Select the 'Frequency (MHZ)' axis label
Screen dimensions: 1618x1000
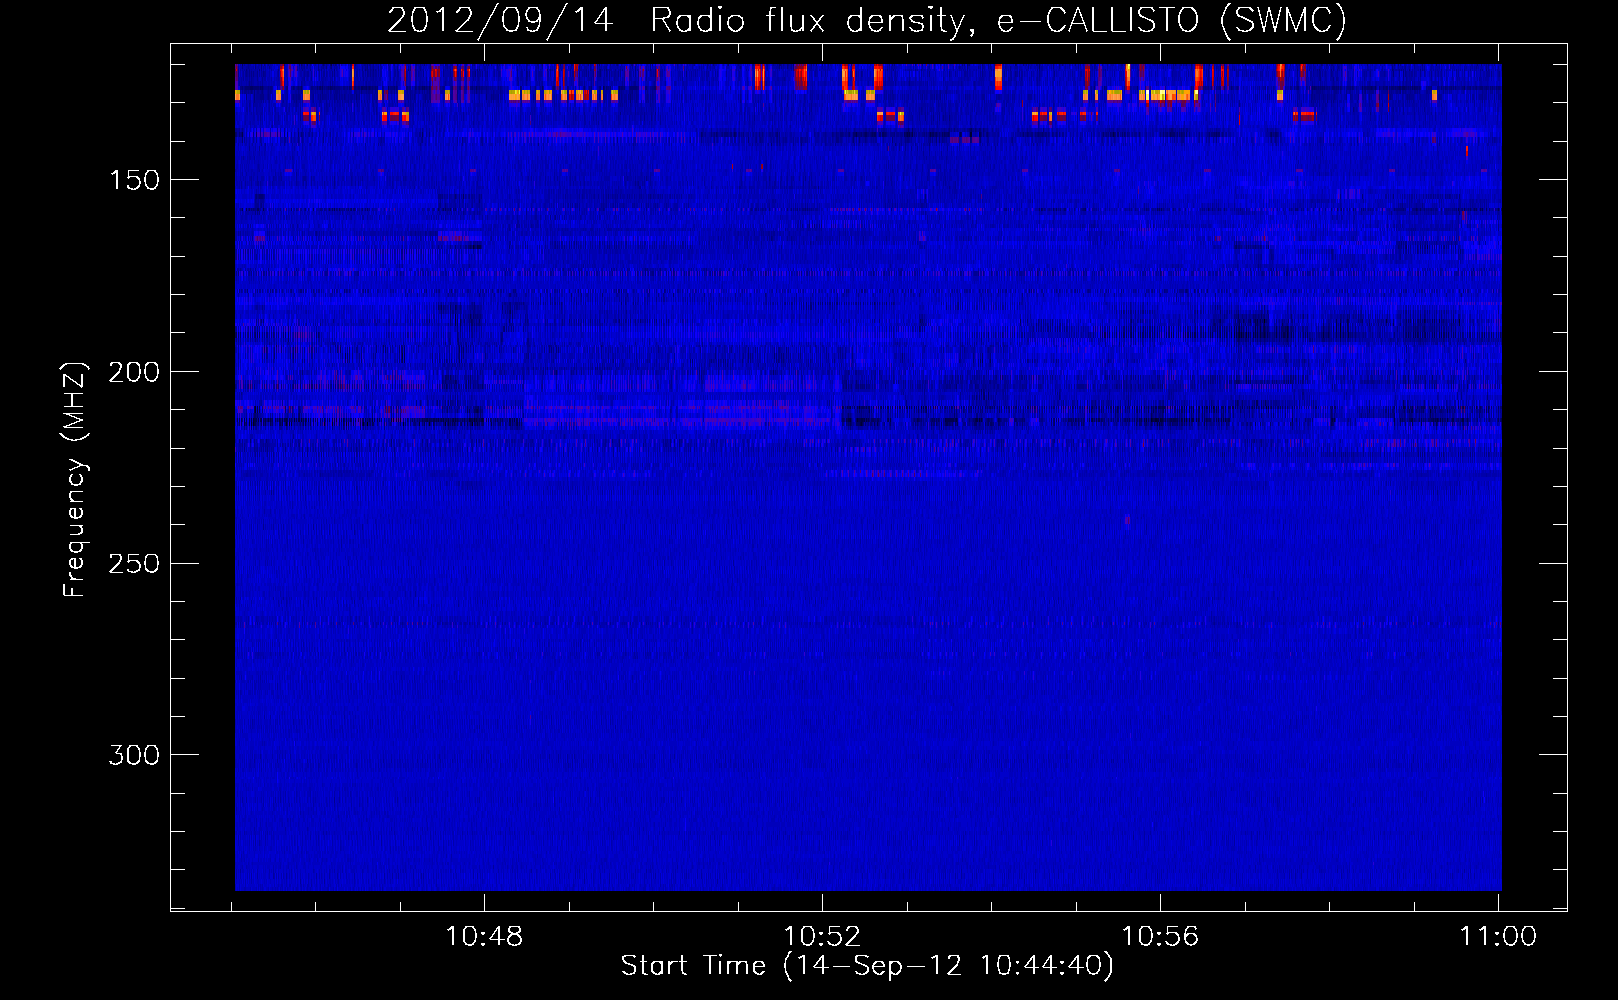coord(74,479)
